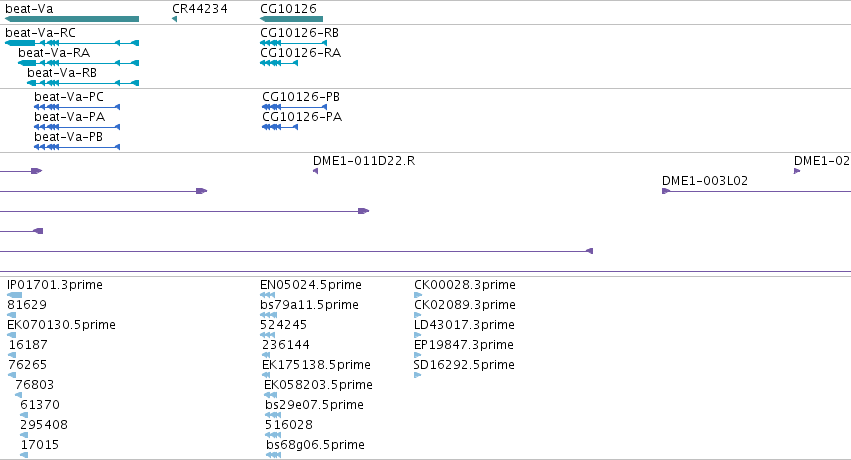Click the 61370 feature
The width and height of the screenshot is (851, 460).
point(24,415)
